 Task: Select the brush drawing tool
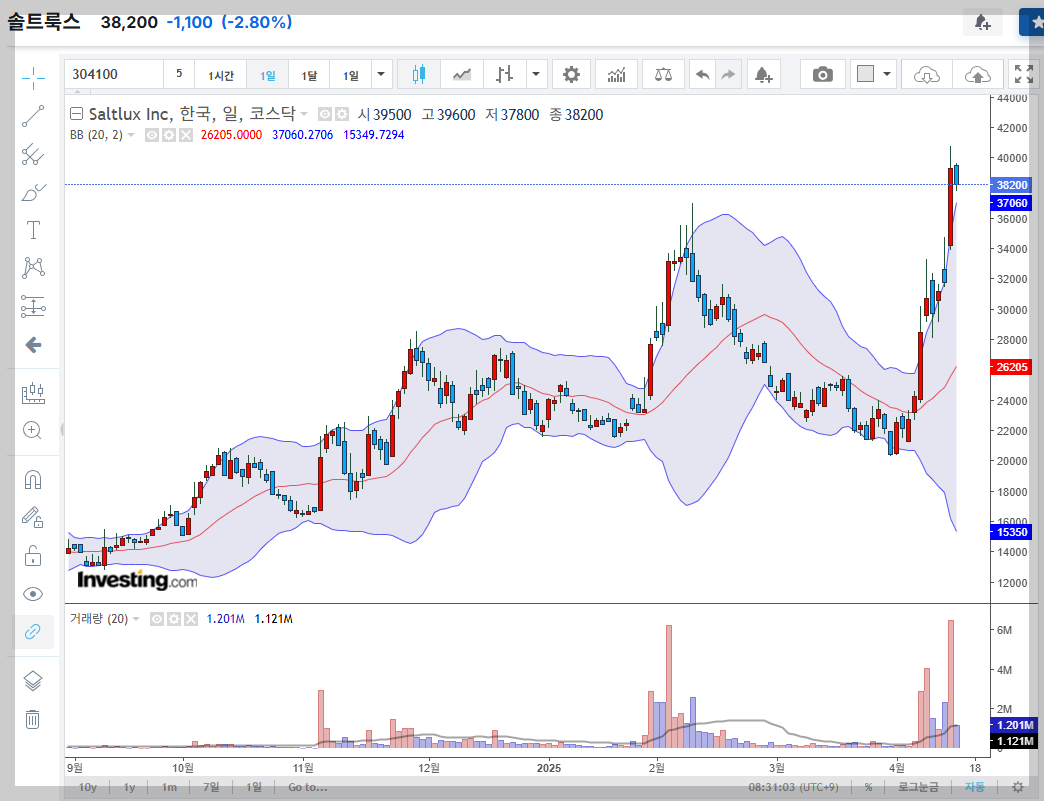(33, 192)
